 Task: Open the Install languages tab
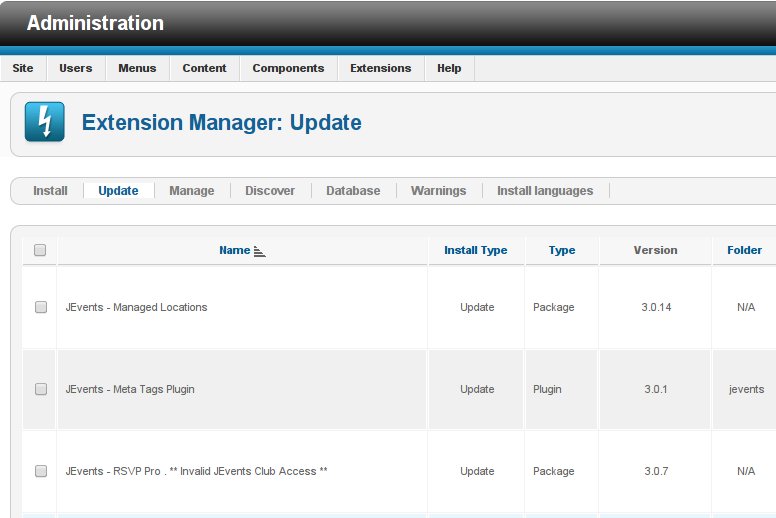[545, 190]
